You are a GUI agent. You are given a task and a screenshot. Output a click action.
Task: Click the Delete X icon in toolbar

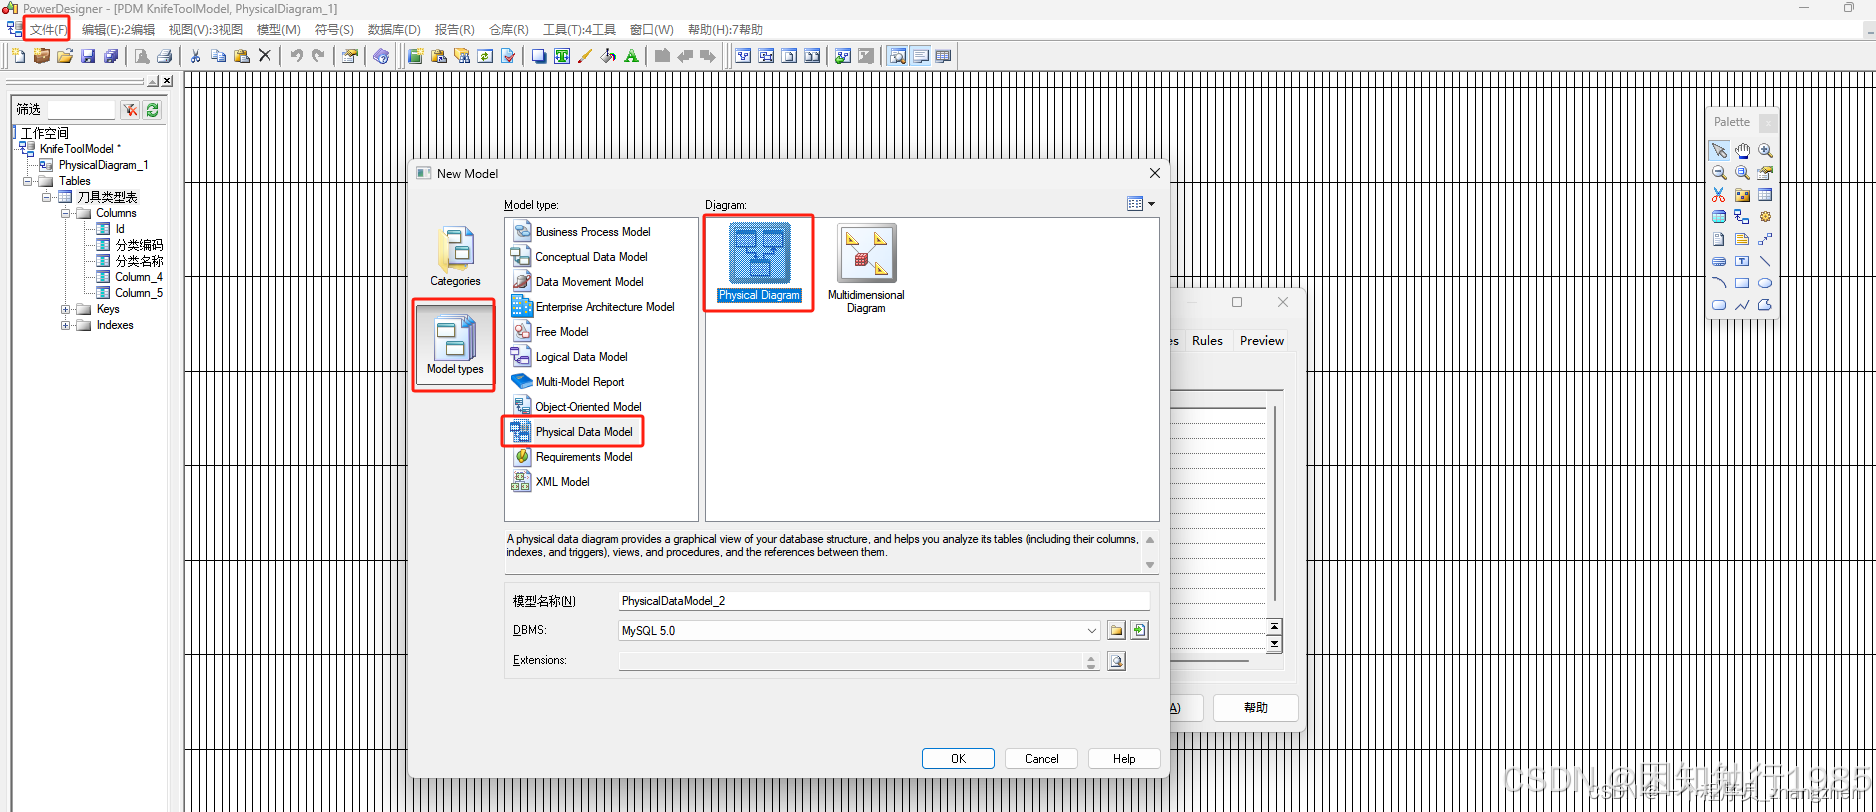(x=265, y=56)
